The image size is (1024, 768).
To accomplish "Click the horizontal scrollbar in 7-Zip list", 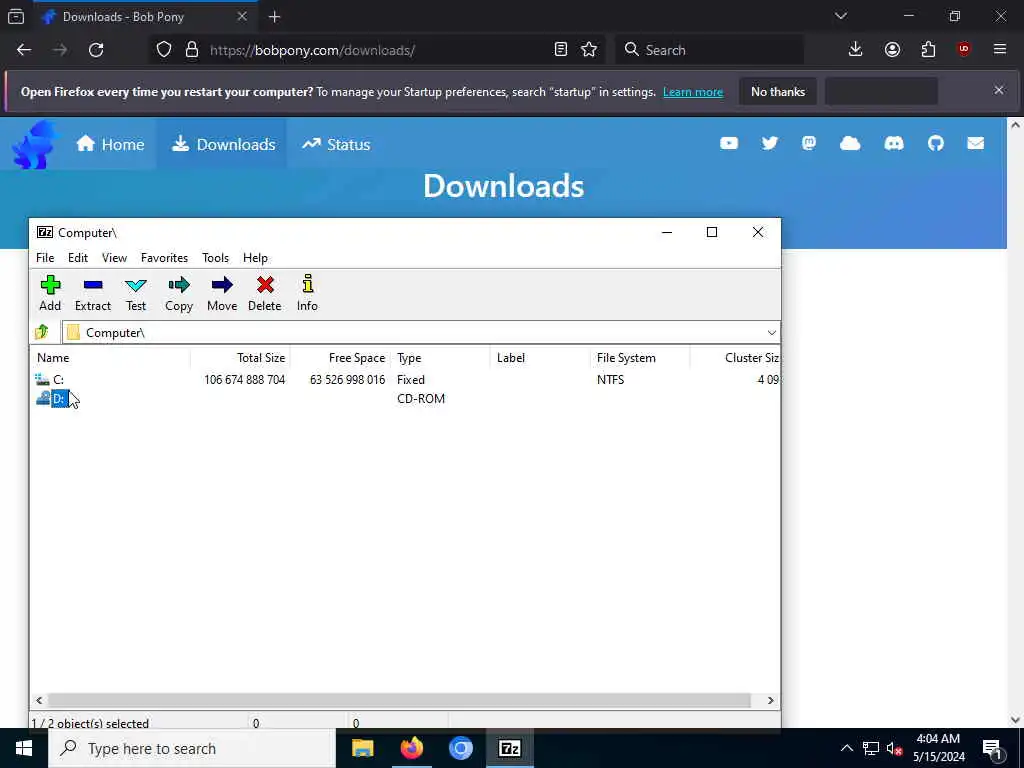I will 399,700.
